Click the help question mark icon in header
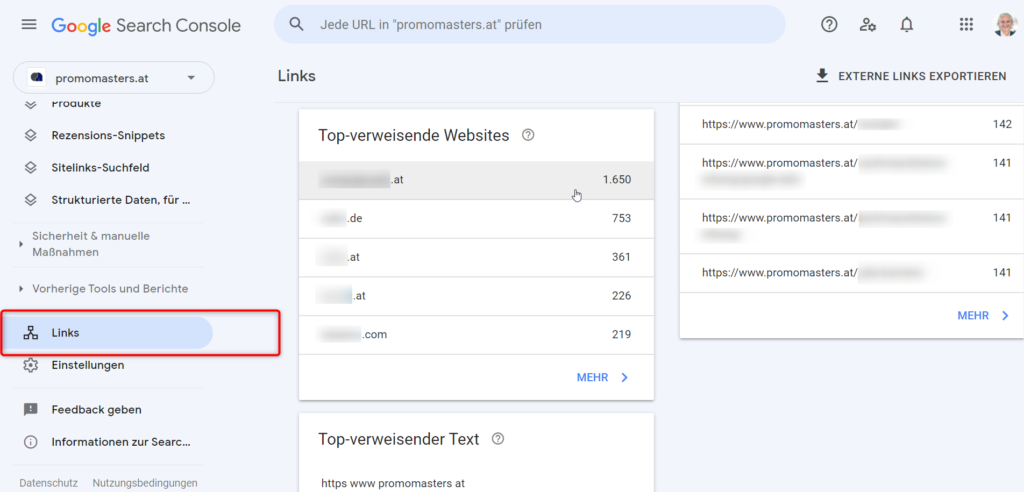The height and width of the screenshot is (492, 1024). [829, 24]
